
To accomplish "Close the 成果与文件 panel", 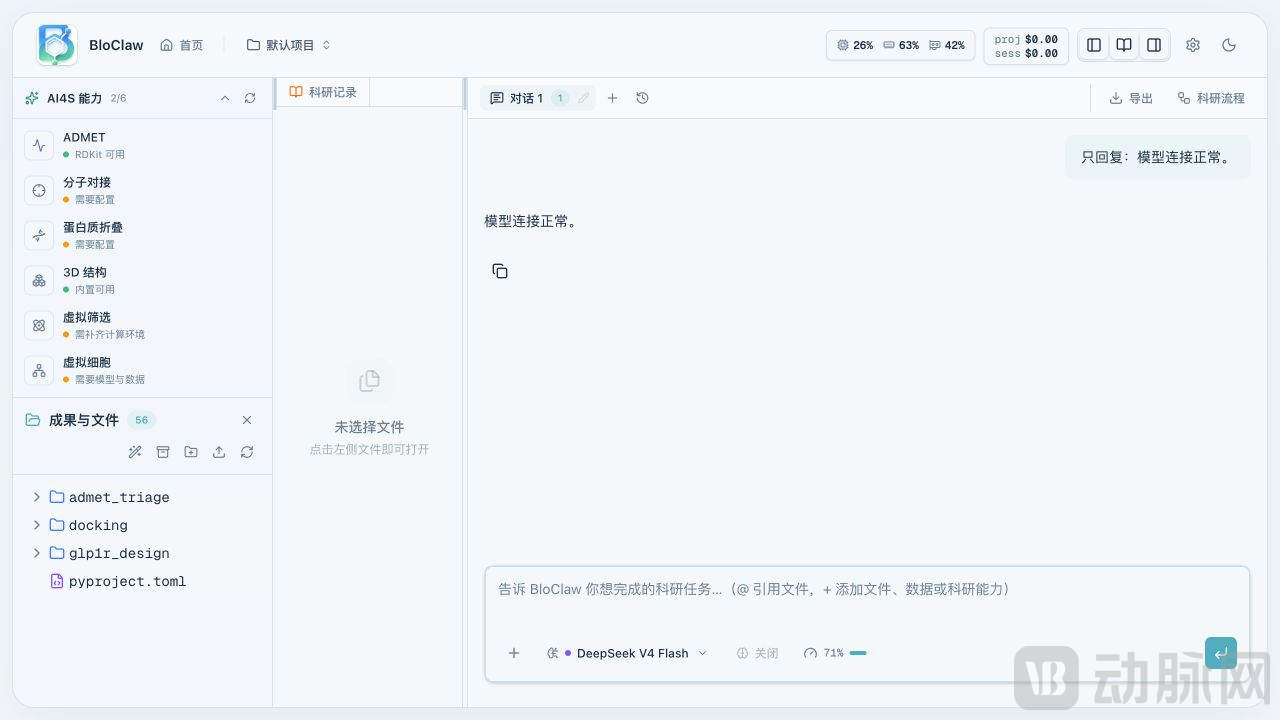I will tap(247, 420).
